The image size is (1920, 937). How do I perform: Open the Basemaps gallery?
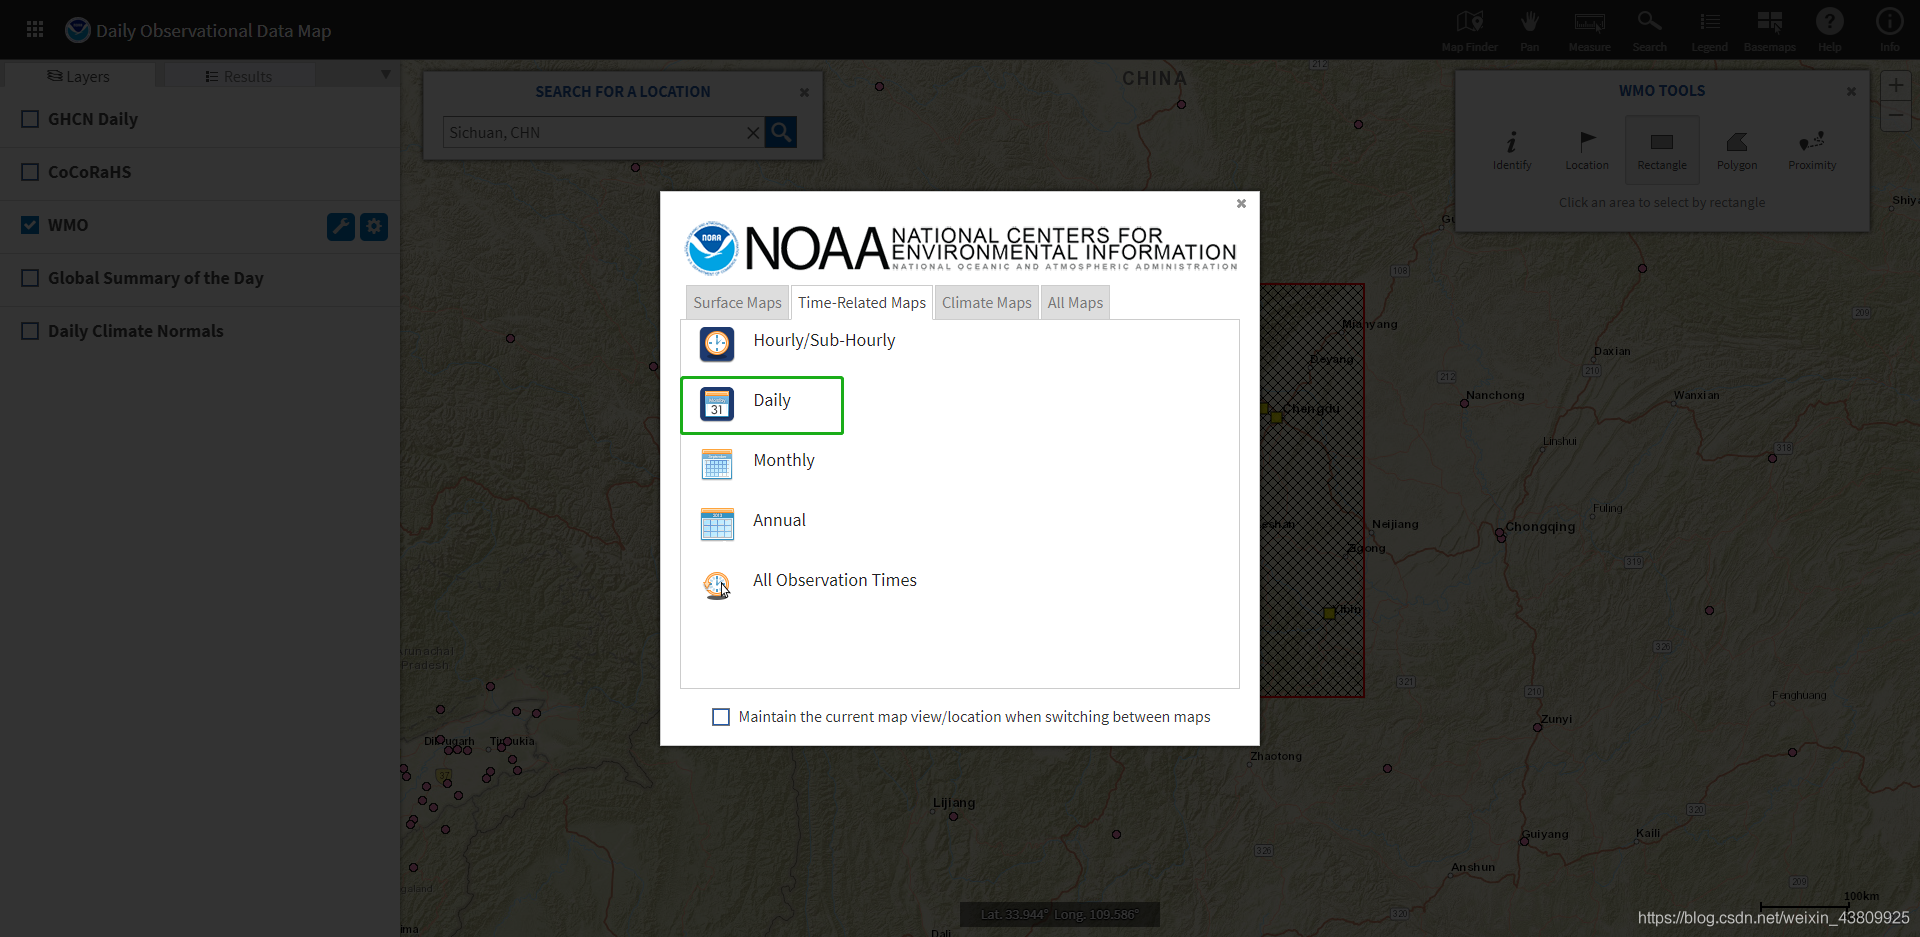[x=1769, y=30]
